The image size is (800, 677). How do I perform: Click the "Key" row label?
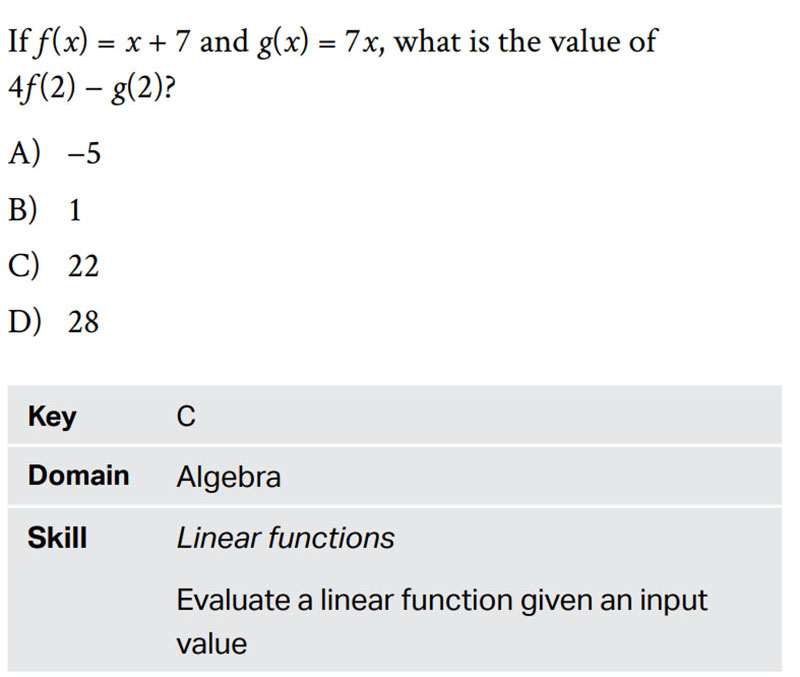52,417
